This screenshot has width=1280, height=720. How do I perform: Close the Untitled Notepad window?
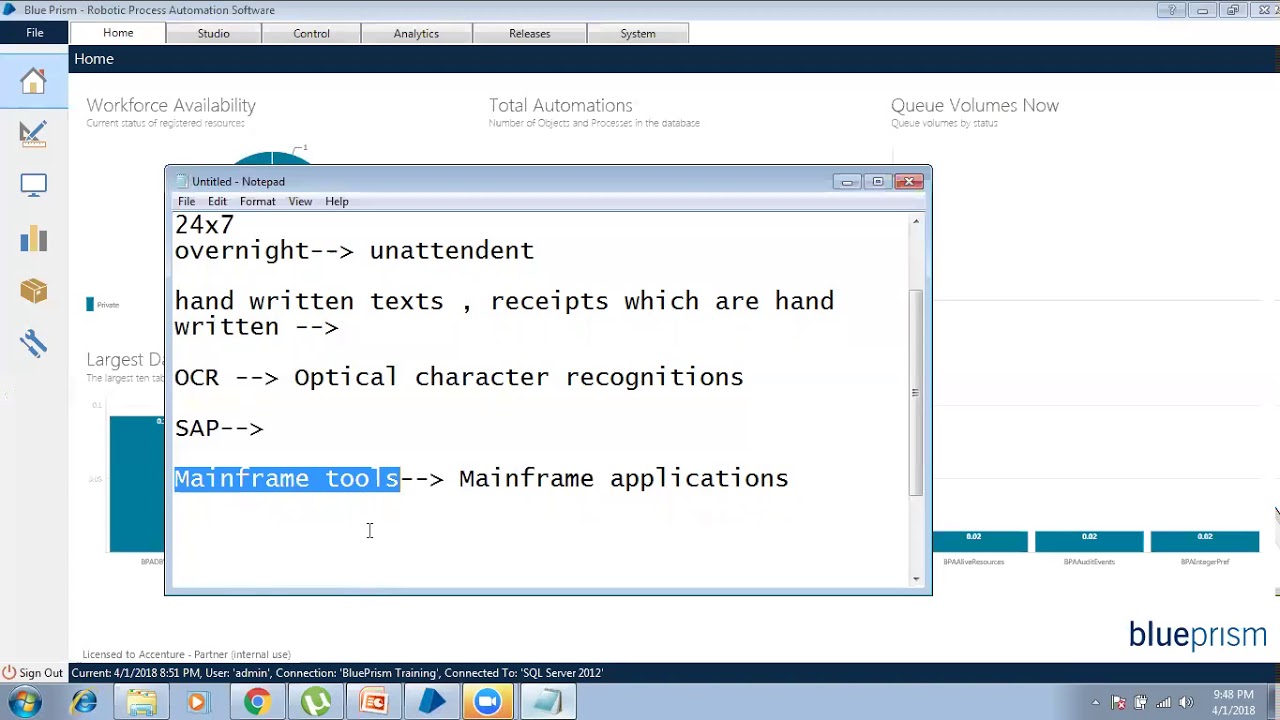point(909,182)
